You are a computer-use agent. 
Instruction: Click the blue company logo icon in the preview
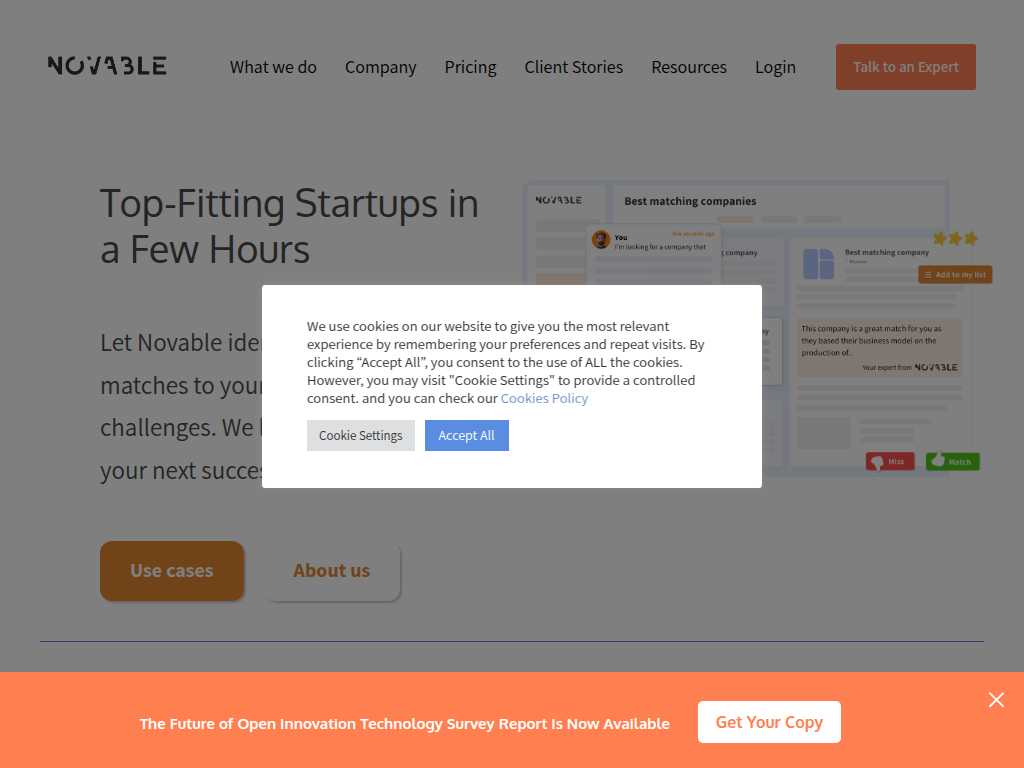[x=818, y=264]
